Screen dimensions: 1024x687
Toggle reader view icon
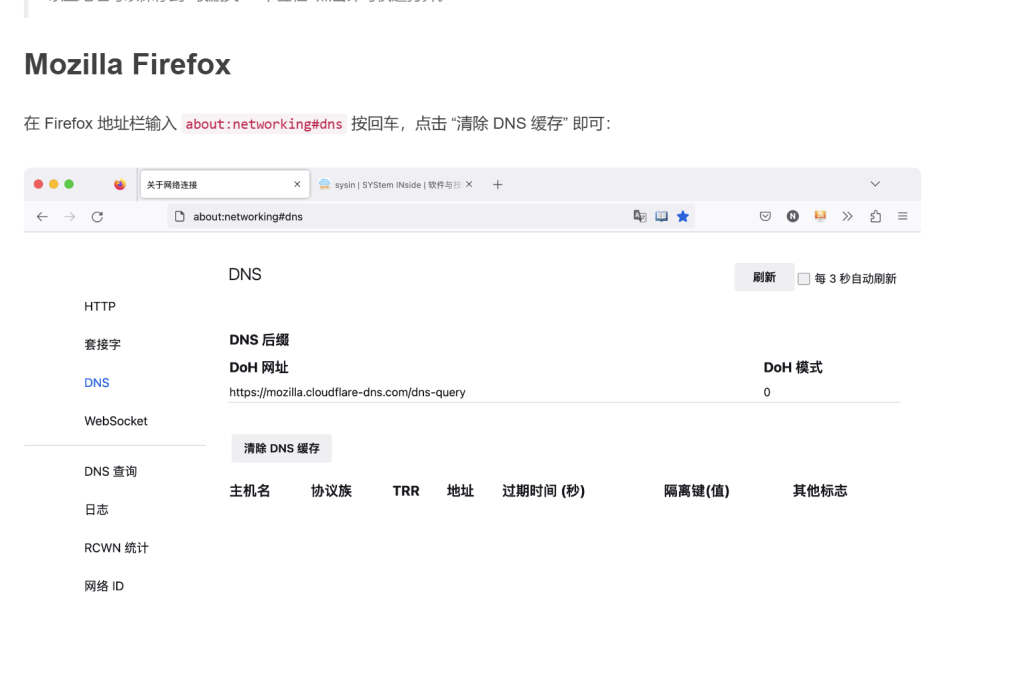coord(662,216)
